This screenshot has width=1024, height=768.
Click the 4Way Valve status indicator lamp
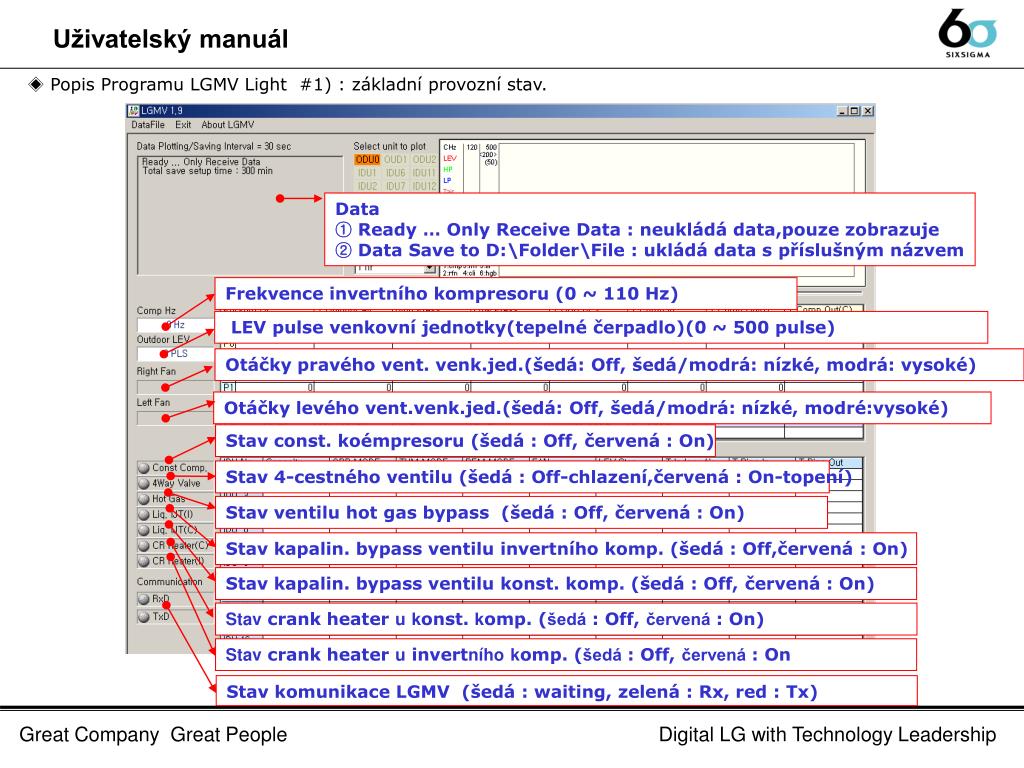tap(144, 483)
